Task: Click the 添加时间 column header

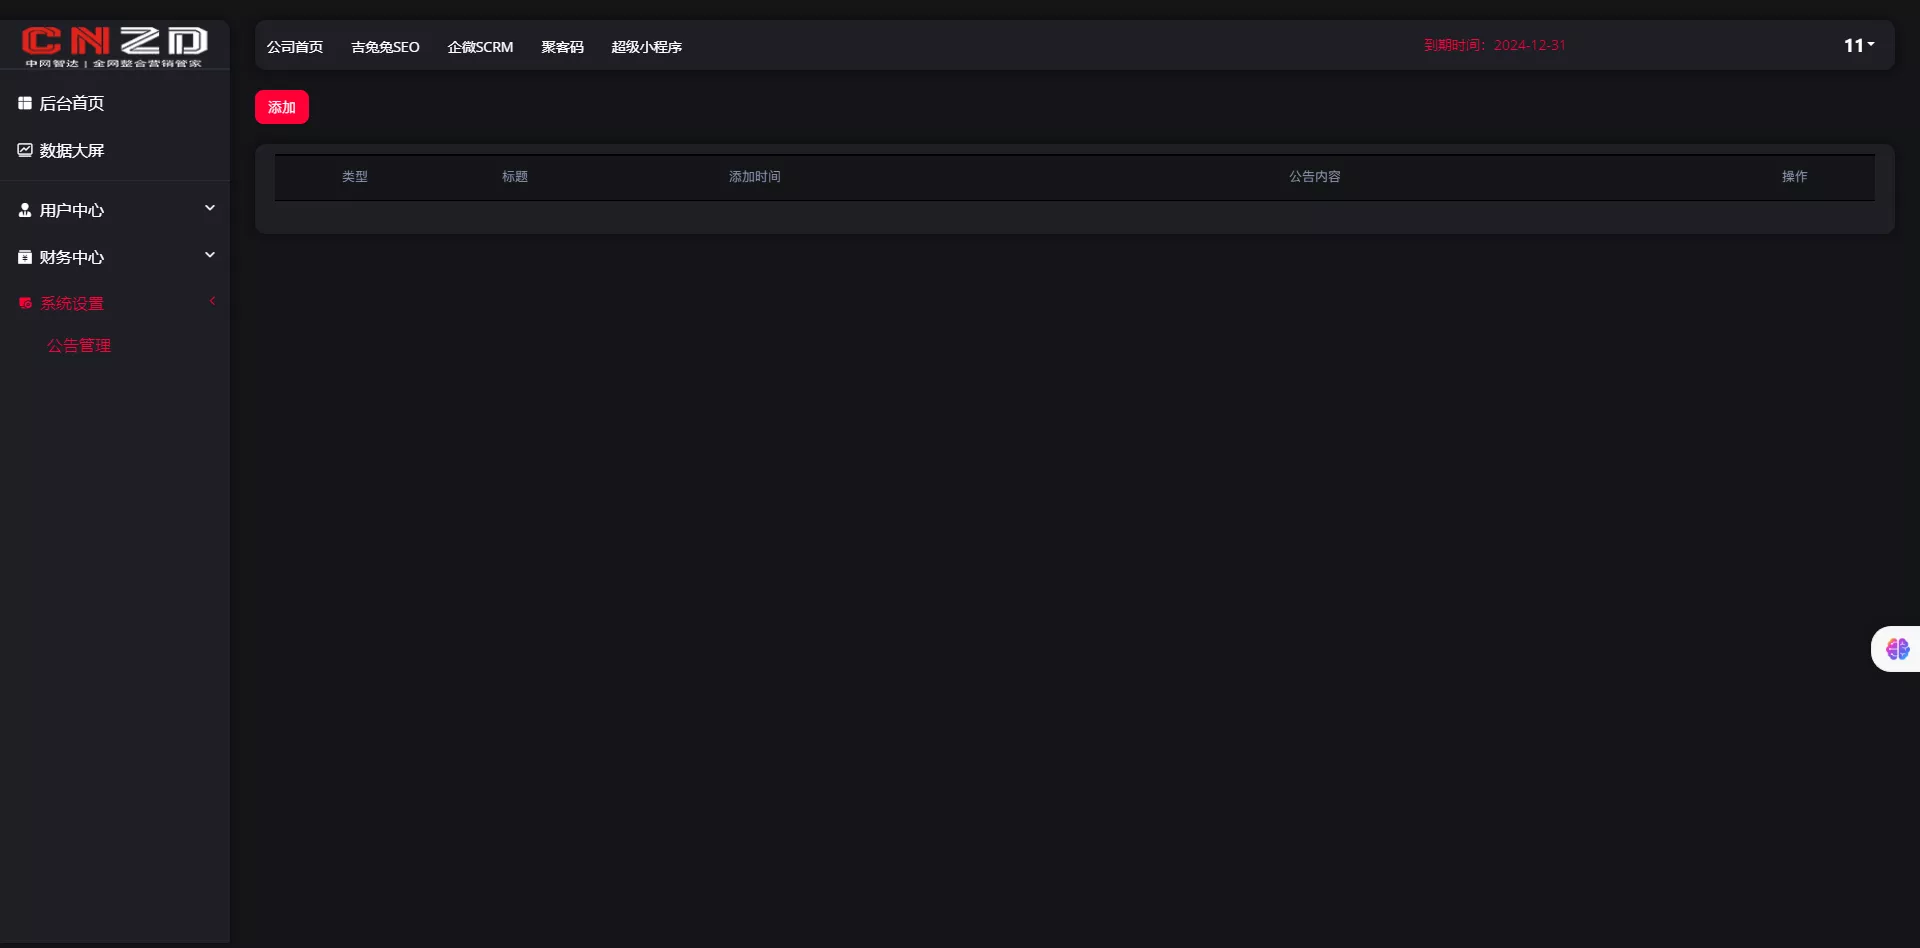Action: pyautogui.click(x=754, y=176)
